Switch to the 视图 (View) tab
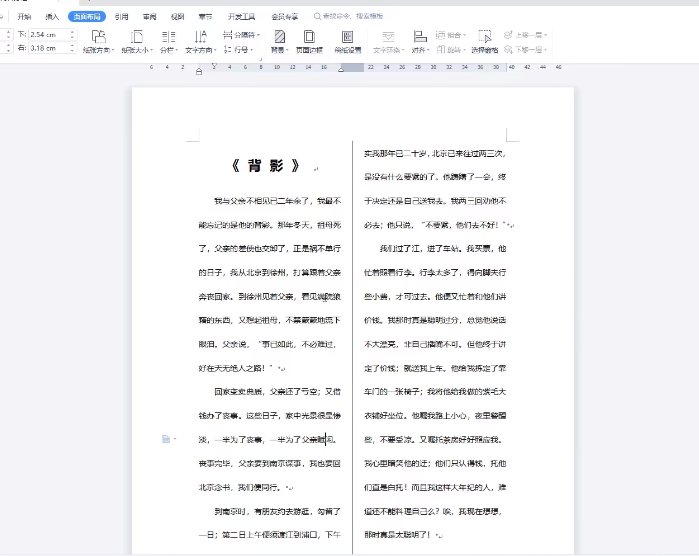The height and width of the screenshot is (556, 699). [x=177, y=17]
